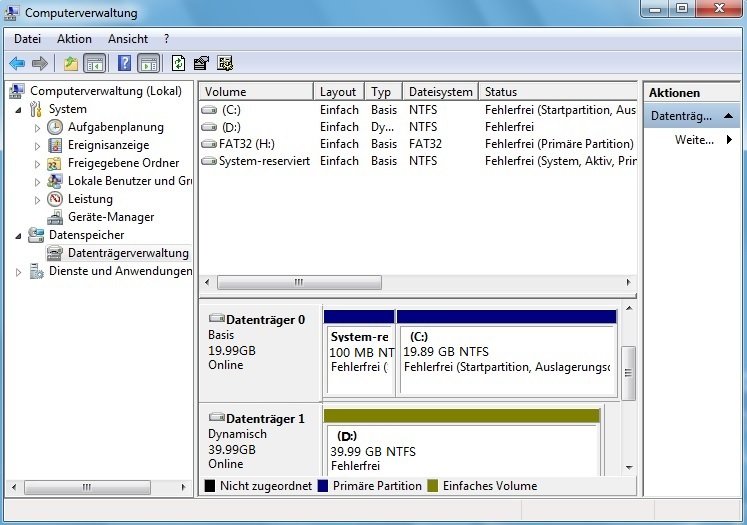Sort by the Typ column header
This screenshot has width=747, height=525.
coord(384,91)
